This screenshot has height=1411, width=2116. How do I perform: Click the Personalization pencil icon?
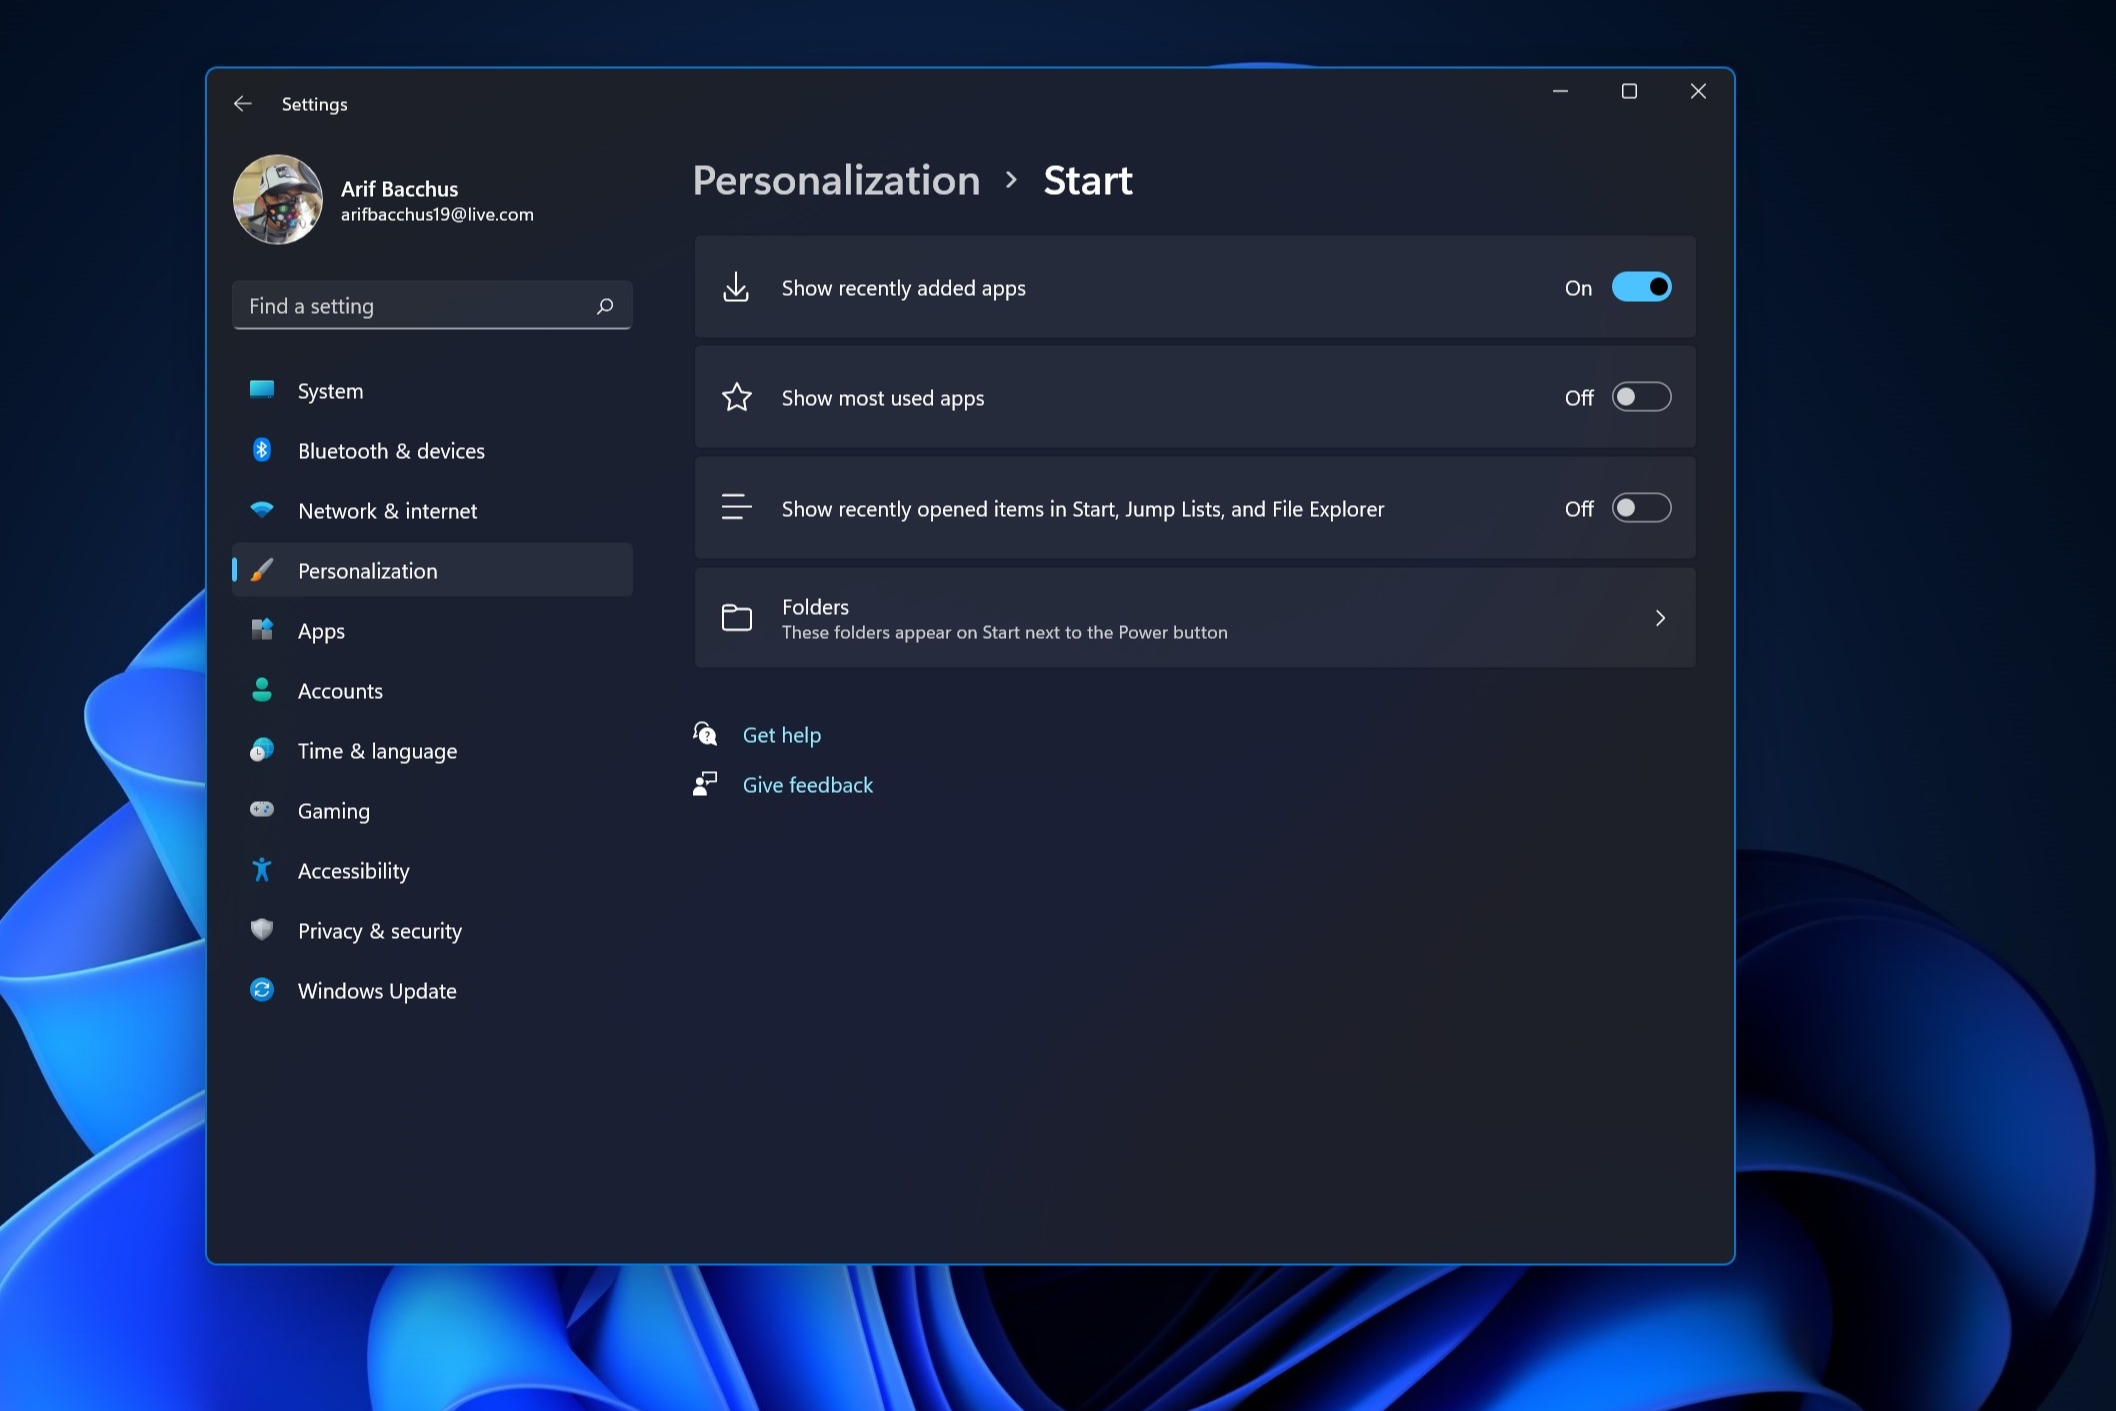point(261,568)
